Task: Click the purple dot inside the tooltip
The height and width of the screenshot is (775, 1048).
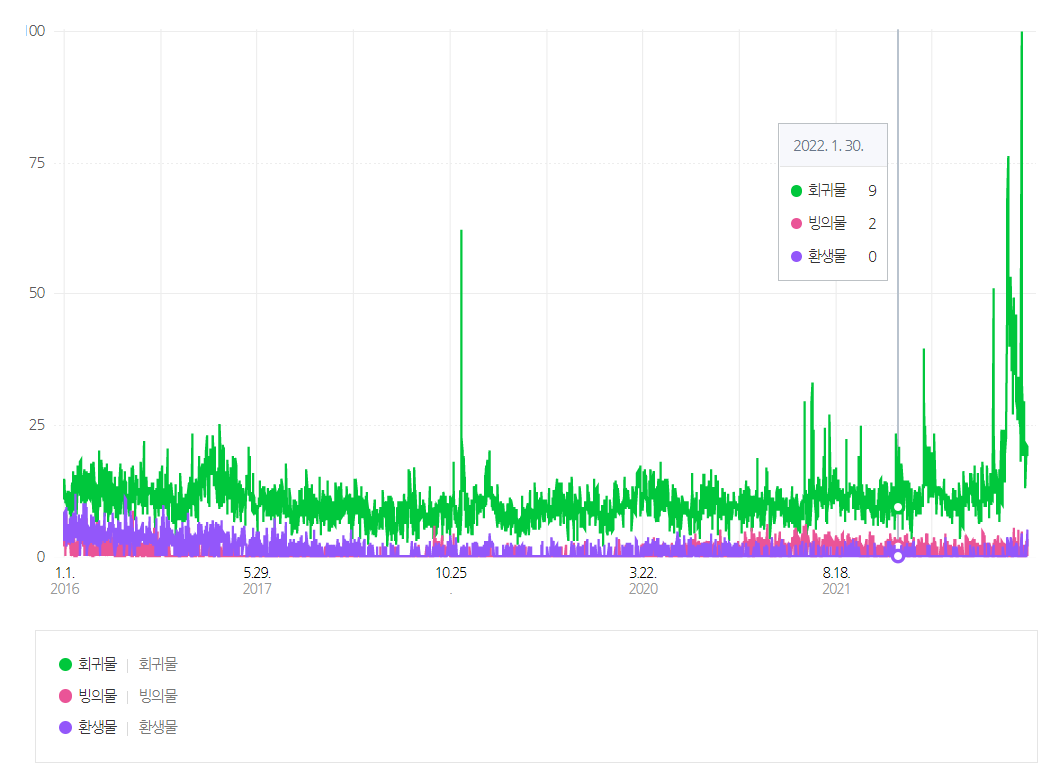Action: pyautogui.click(x=796, y=257)
